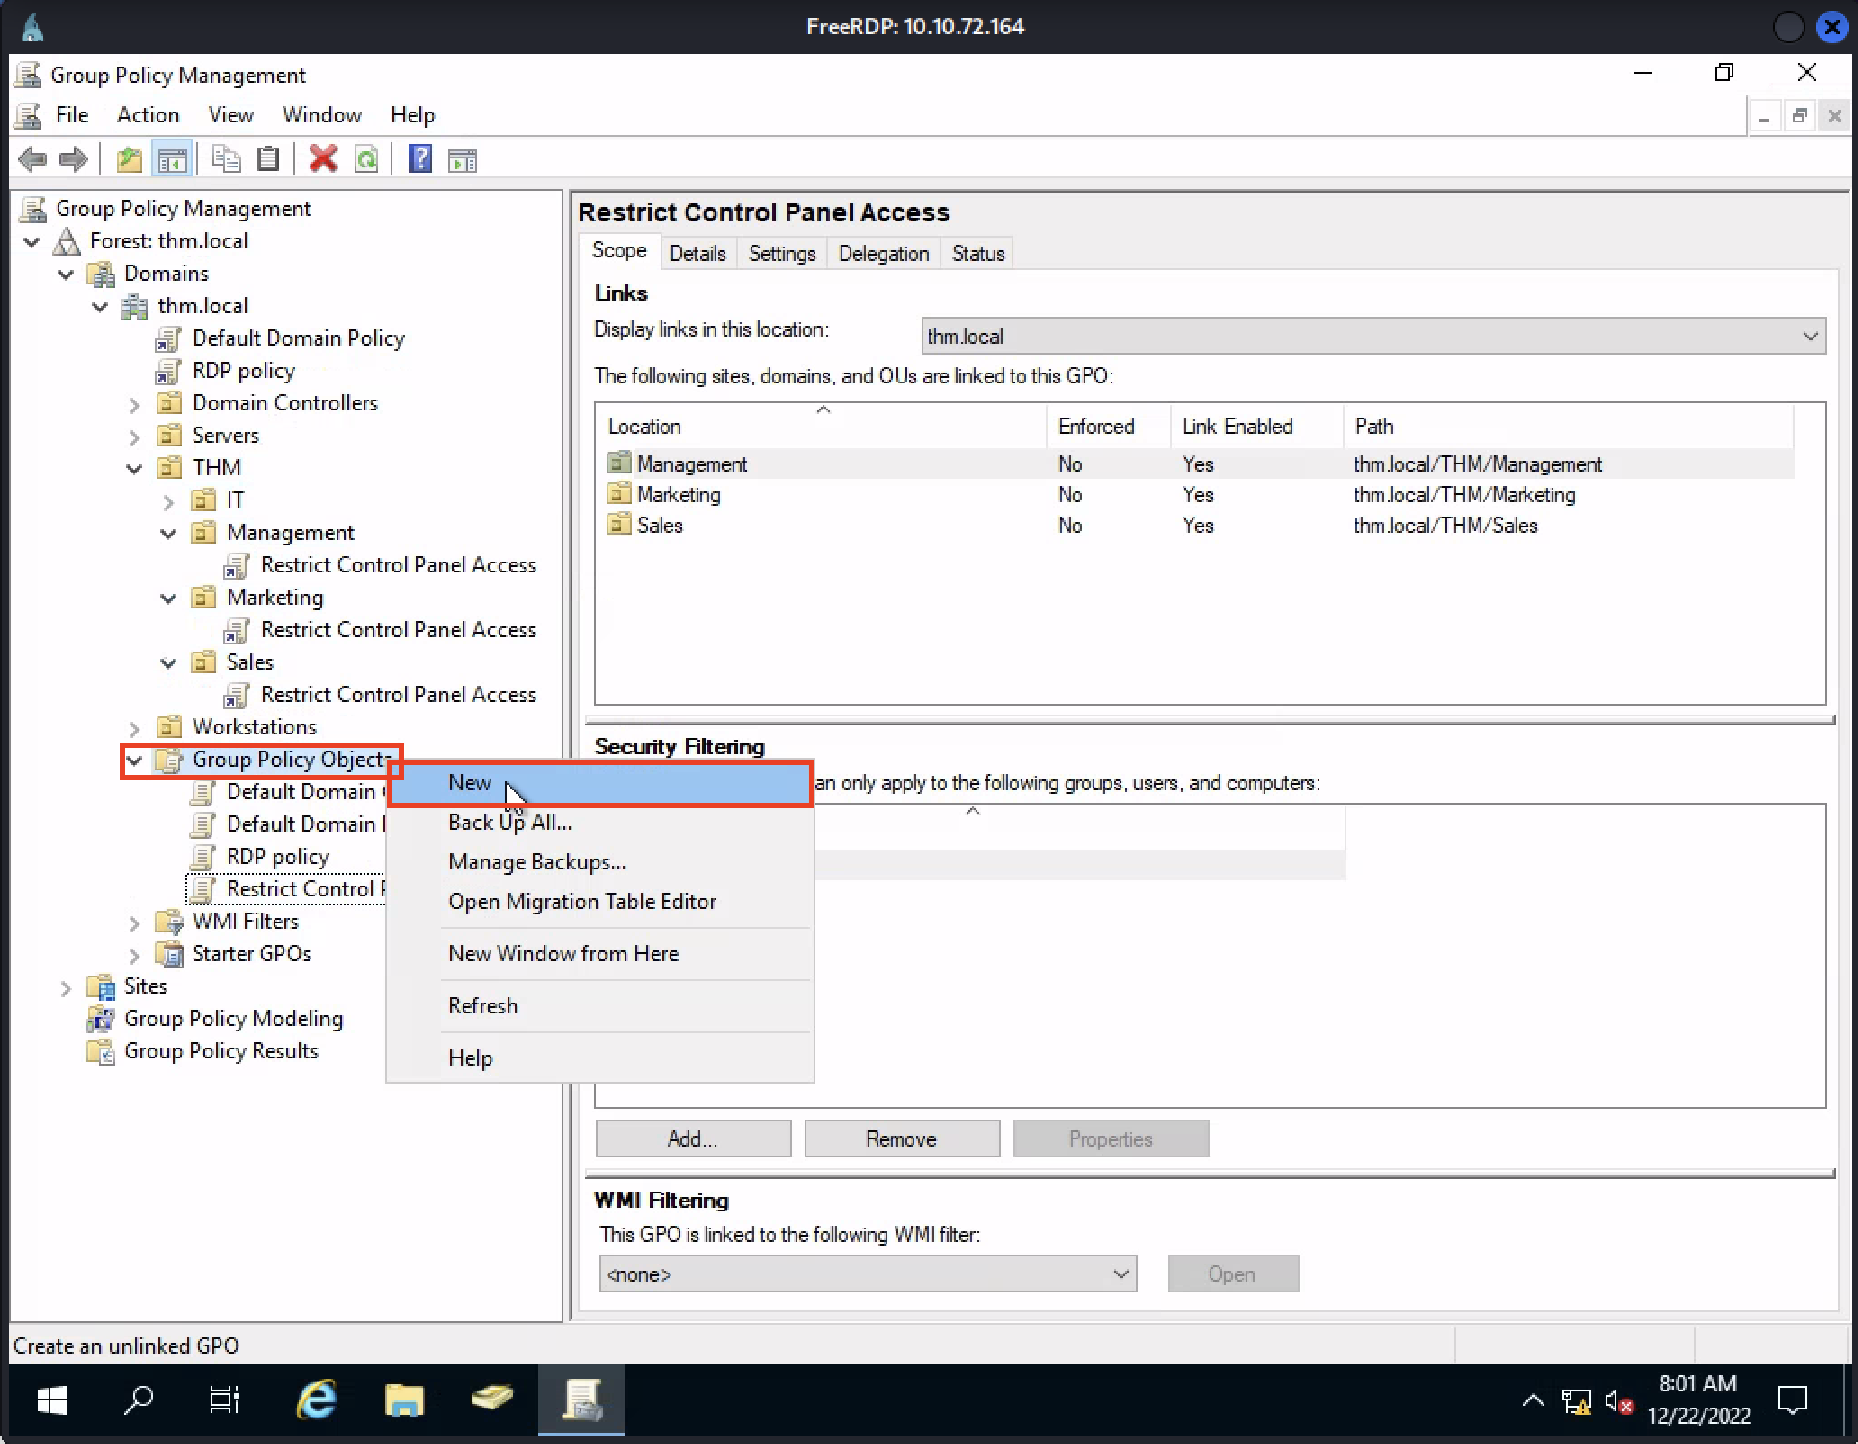Open taskbar search magnifier
This screenshot has height=1444, width=1858.
138,1400
